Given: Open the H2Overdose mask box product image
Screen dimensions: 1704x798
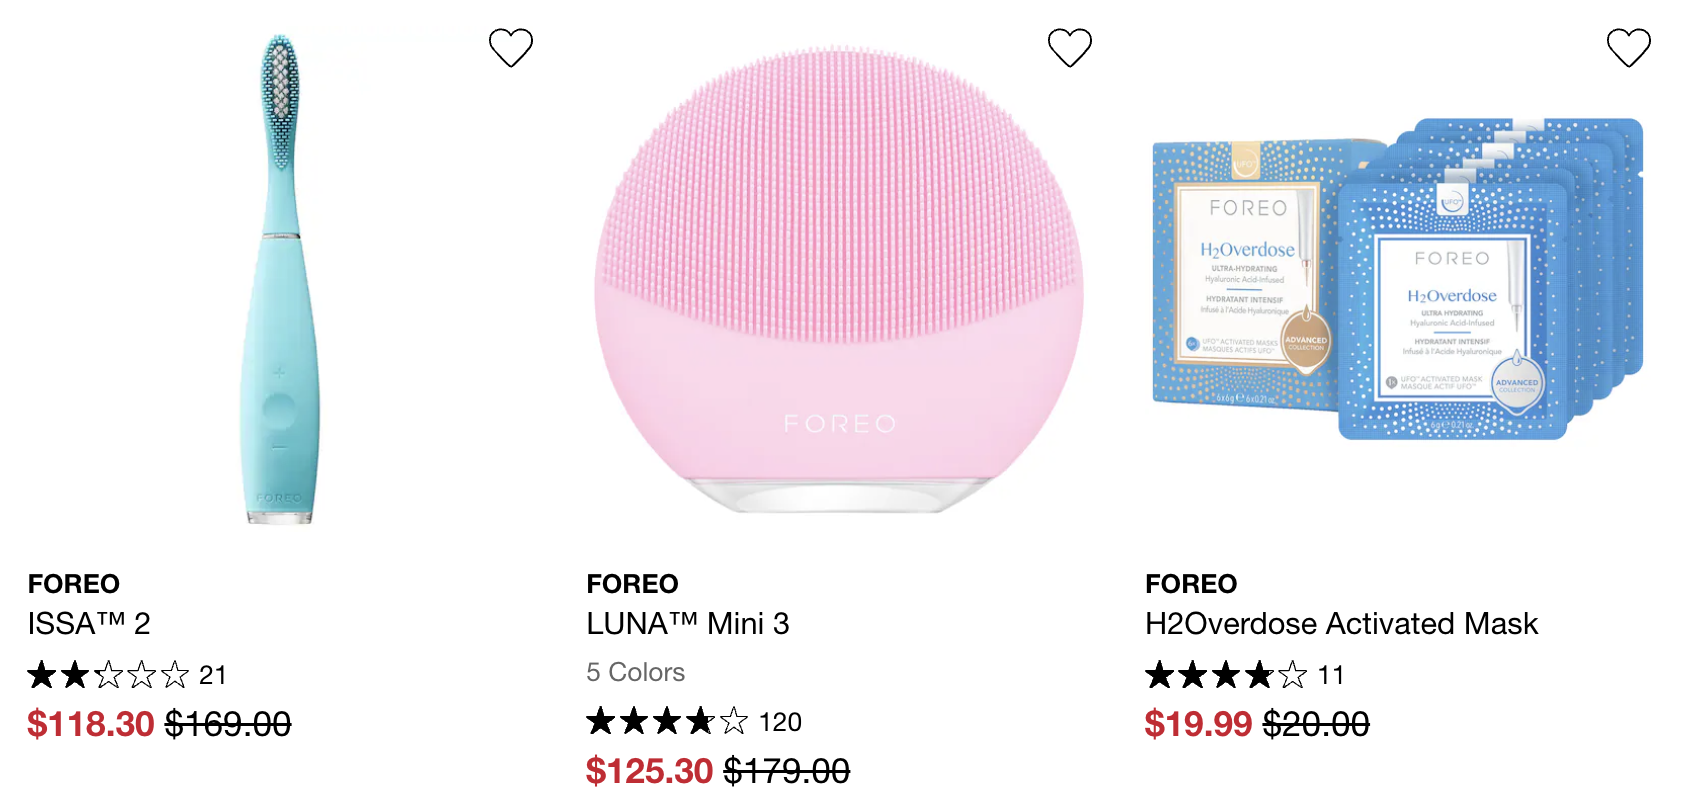Looking at the screenshot, I should pos(1398,279).
